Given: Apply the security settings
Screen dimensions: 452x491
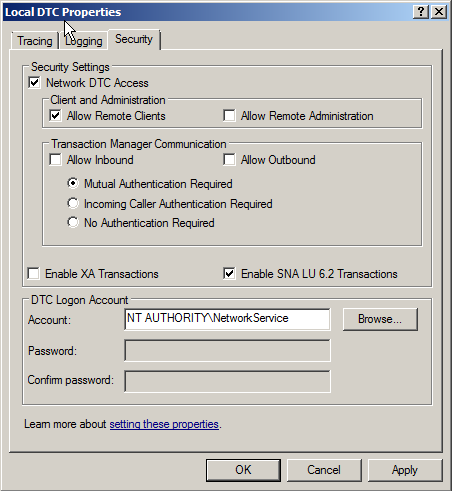Looking at the screenshot, I should 405,470.
